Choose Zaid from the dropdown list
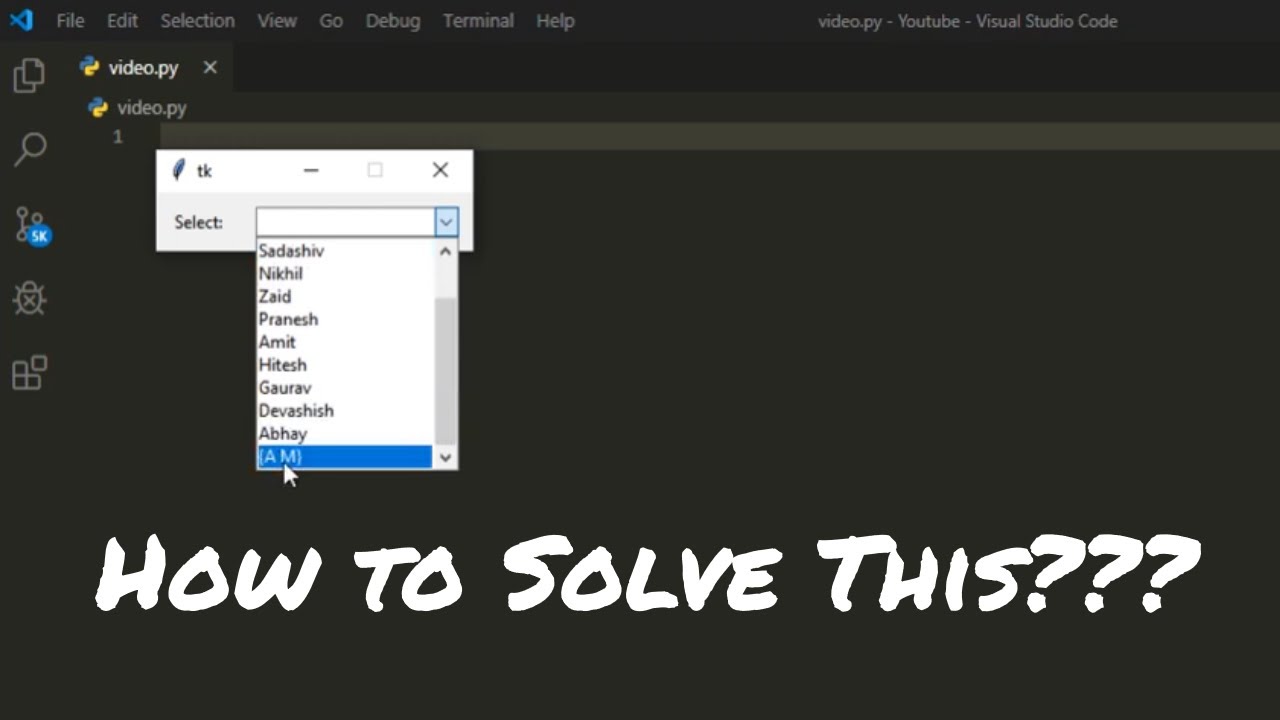 (x=344, y=297)
